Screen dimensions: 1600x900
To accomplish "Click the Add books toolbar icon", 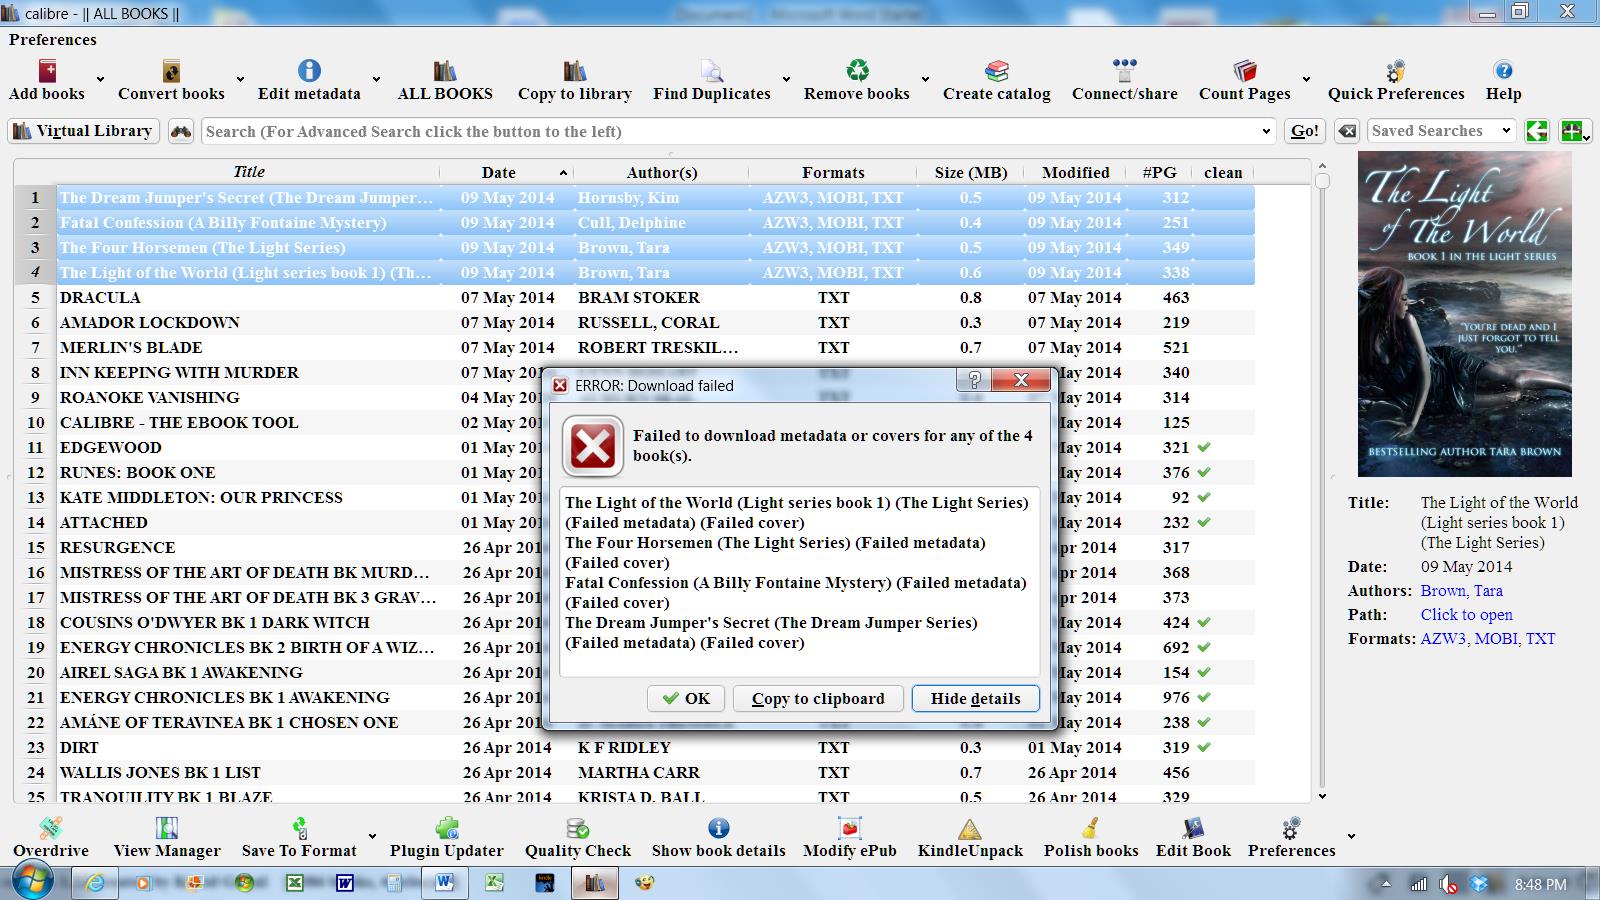I will pyautogui.click(x=47, y=71).
